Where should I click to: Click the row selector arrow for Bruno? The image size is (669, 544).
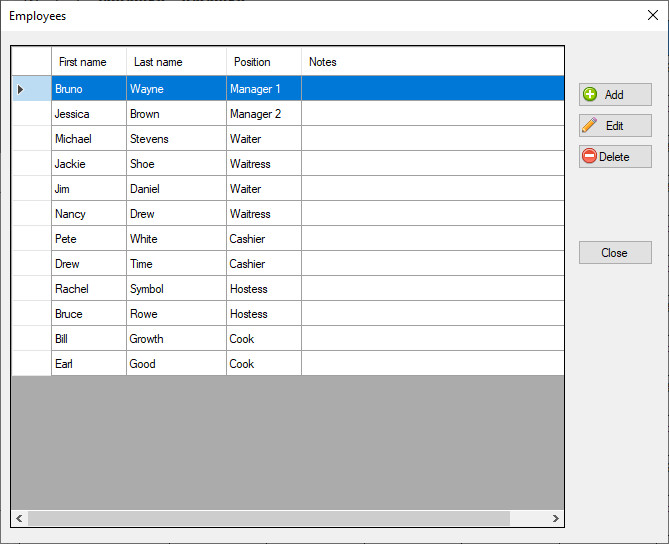(x=20, y=89)
